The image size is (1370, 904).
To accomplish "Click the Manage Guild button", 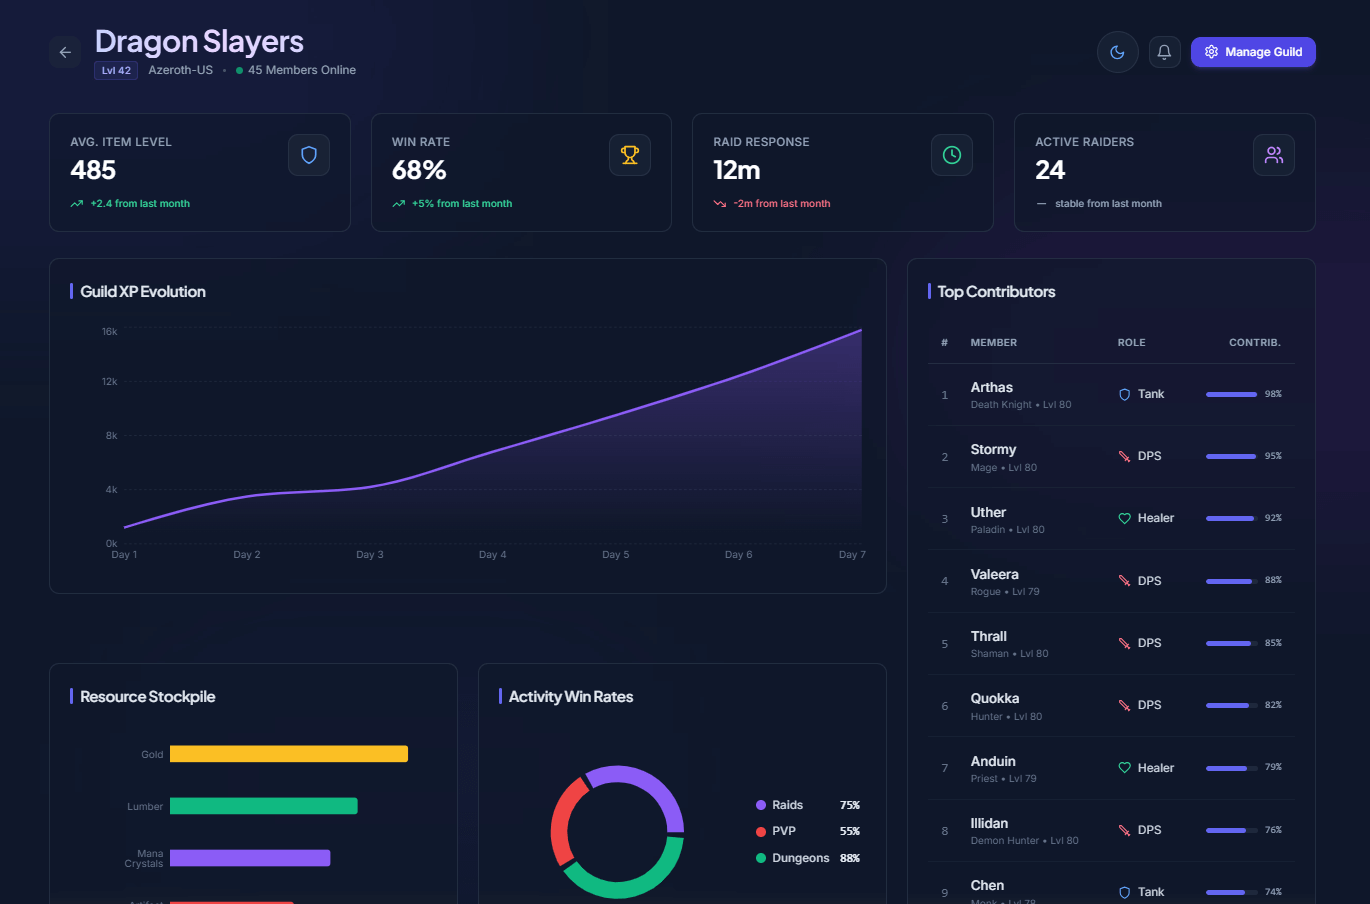I will tap(1253, 51).
